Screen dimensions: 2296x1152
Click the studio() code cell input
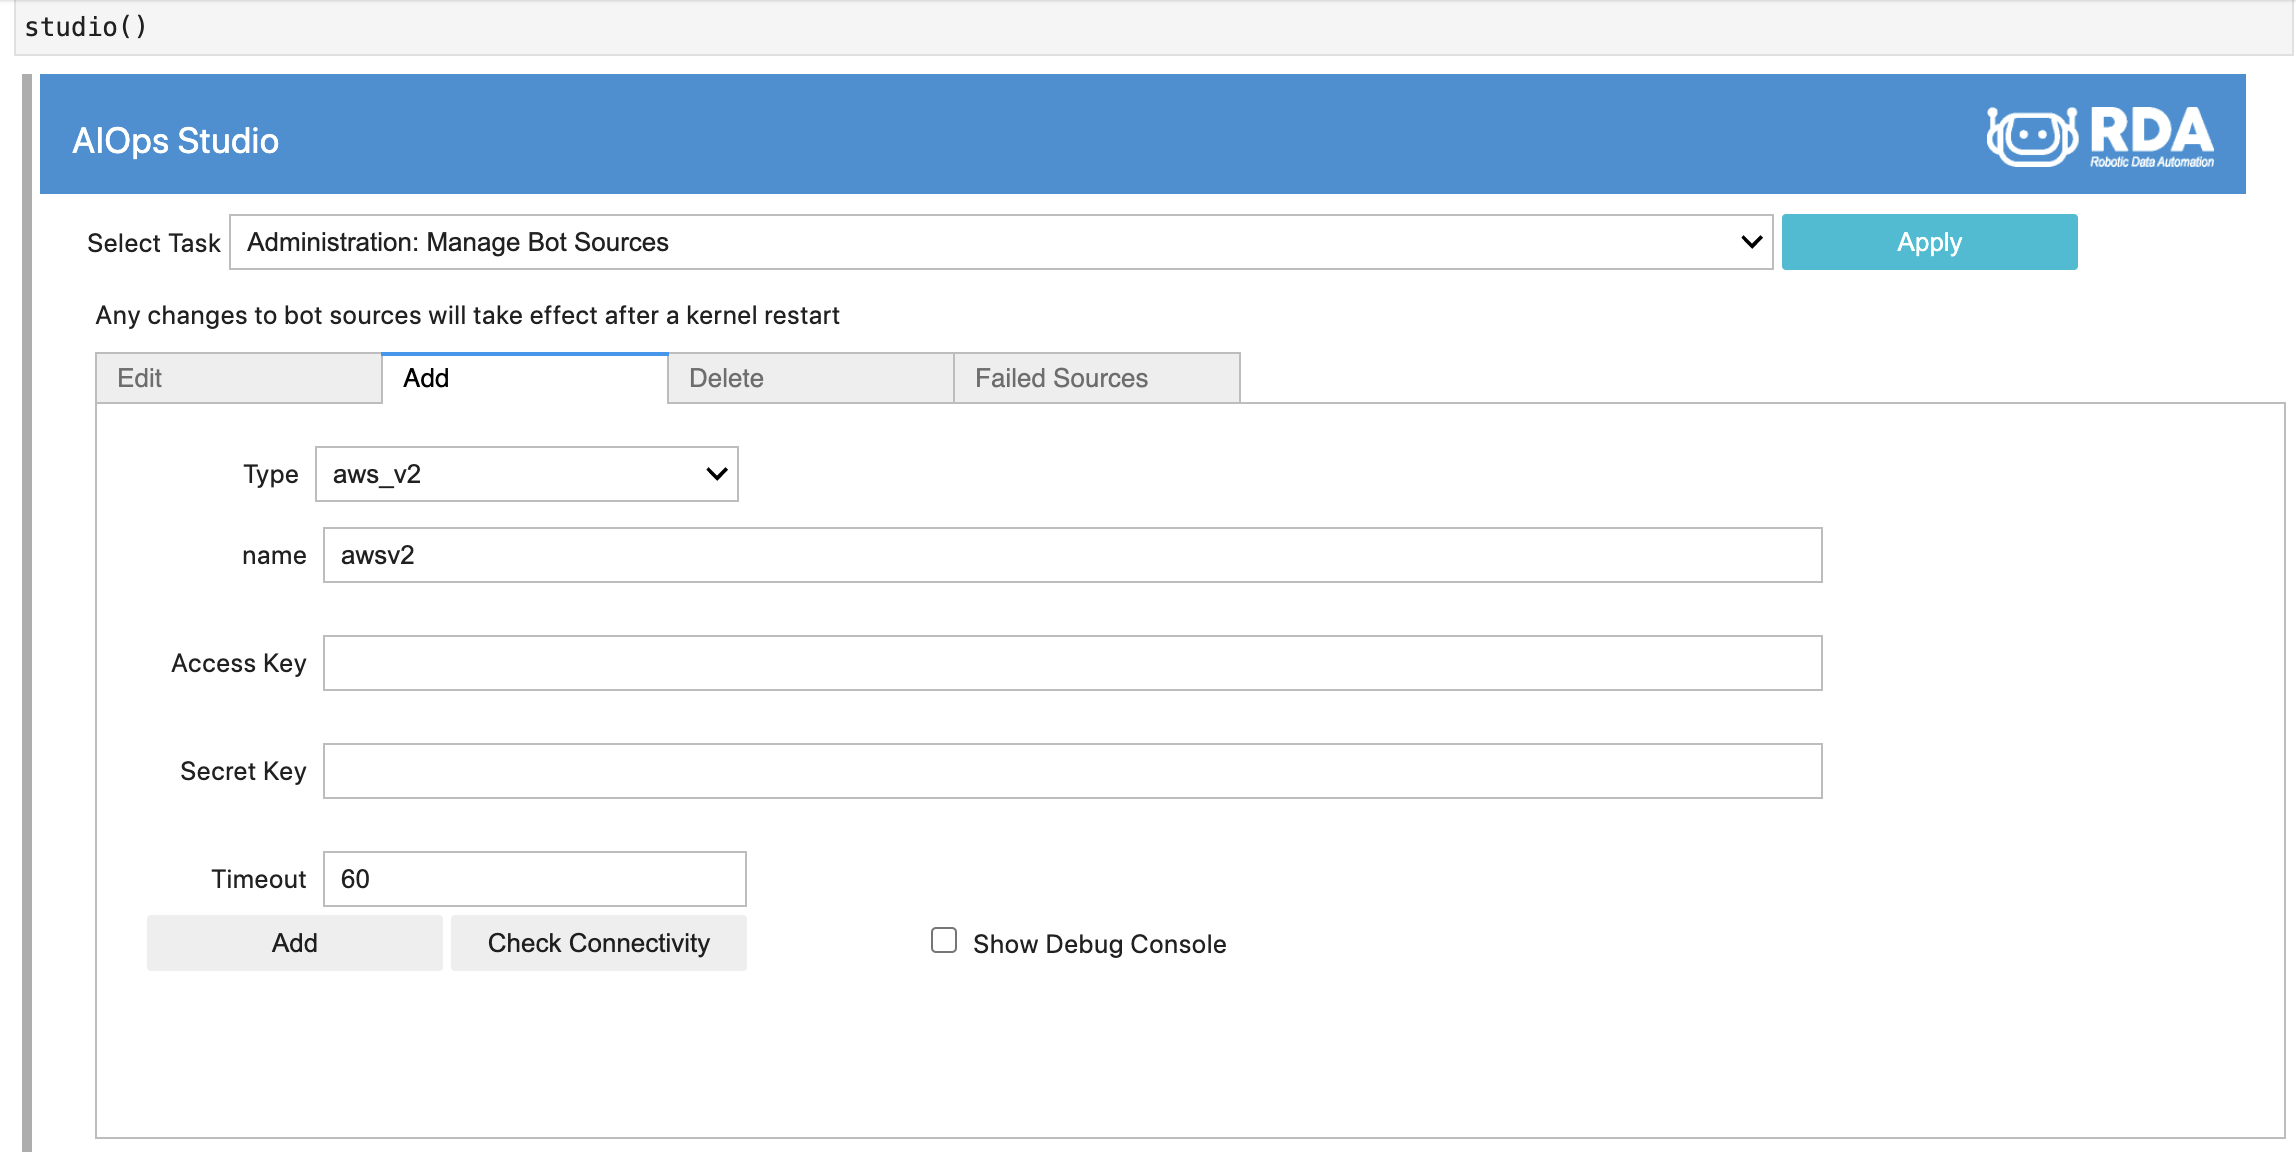tap(1150, 27)
